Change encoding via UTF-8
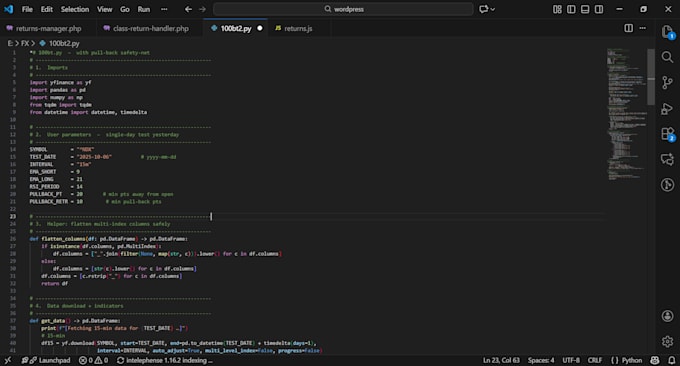Screen dimensions: 680x366 (x=571, y=360)
